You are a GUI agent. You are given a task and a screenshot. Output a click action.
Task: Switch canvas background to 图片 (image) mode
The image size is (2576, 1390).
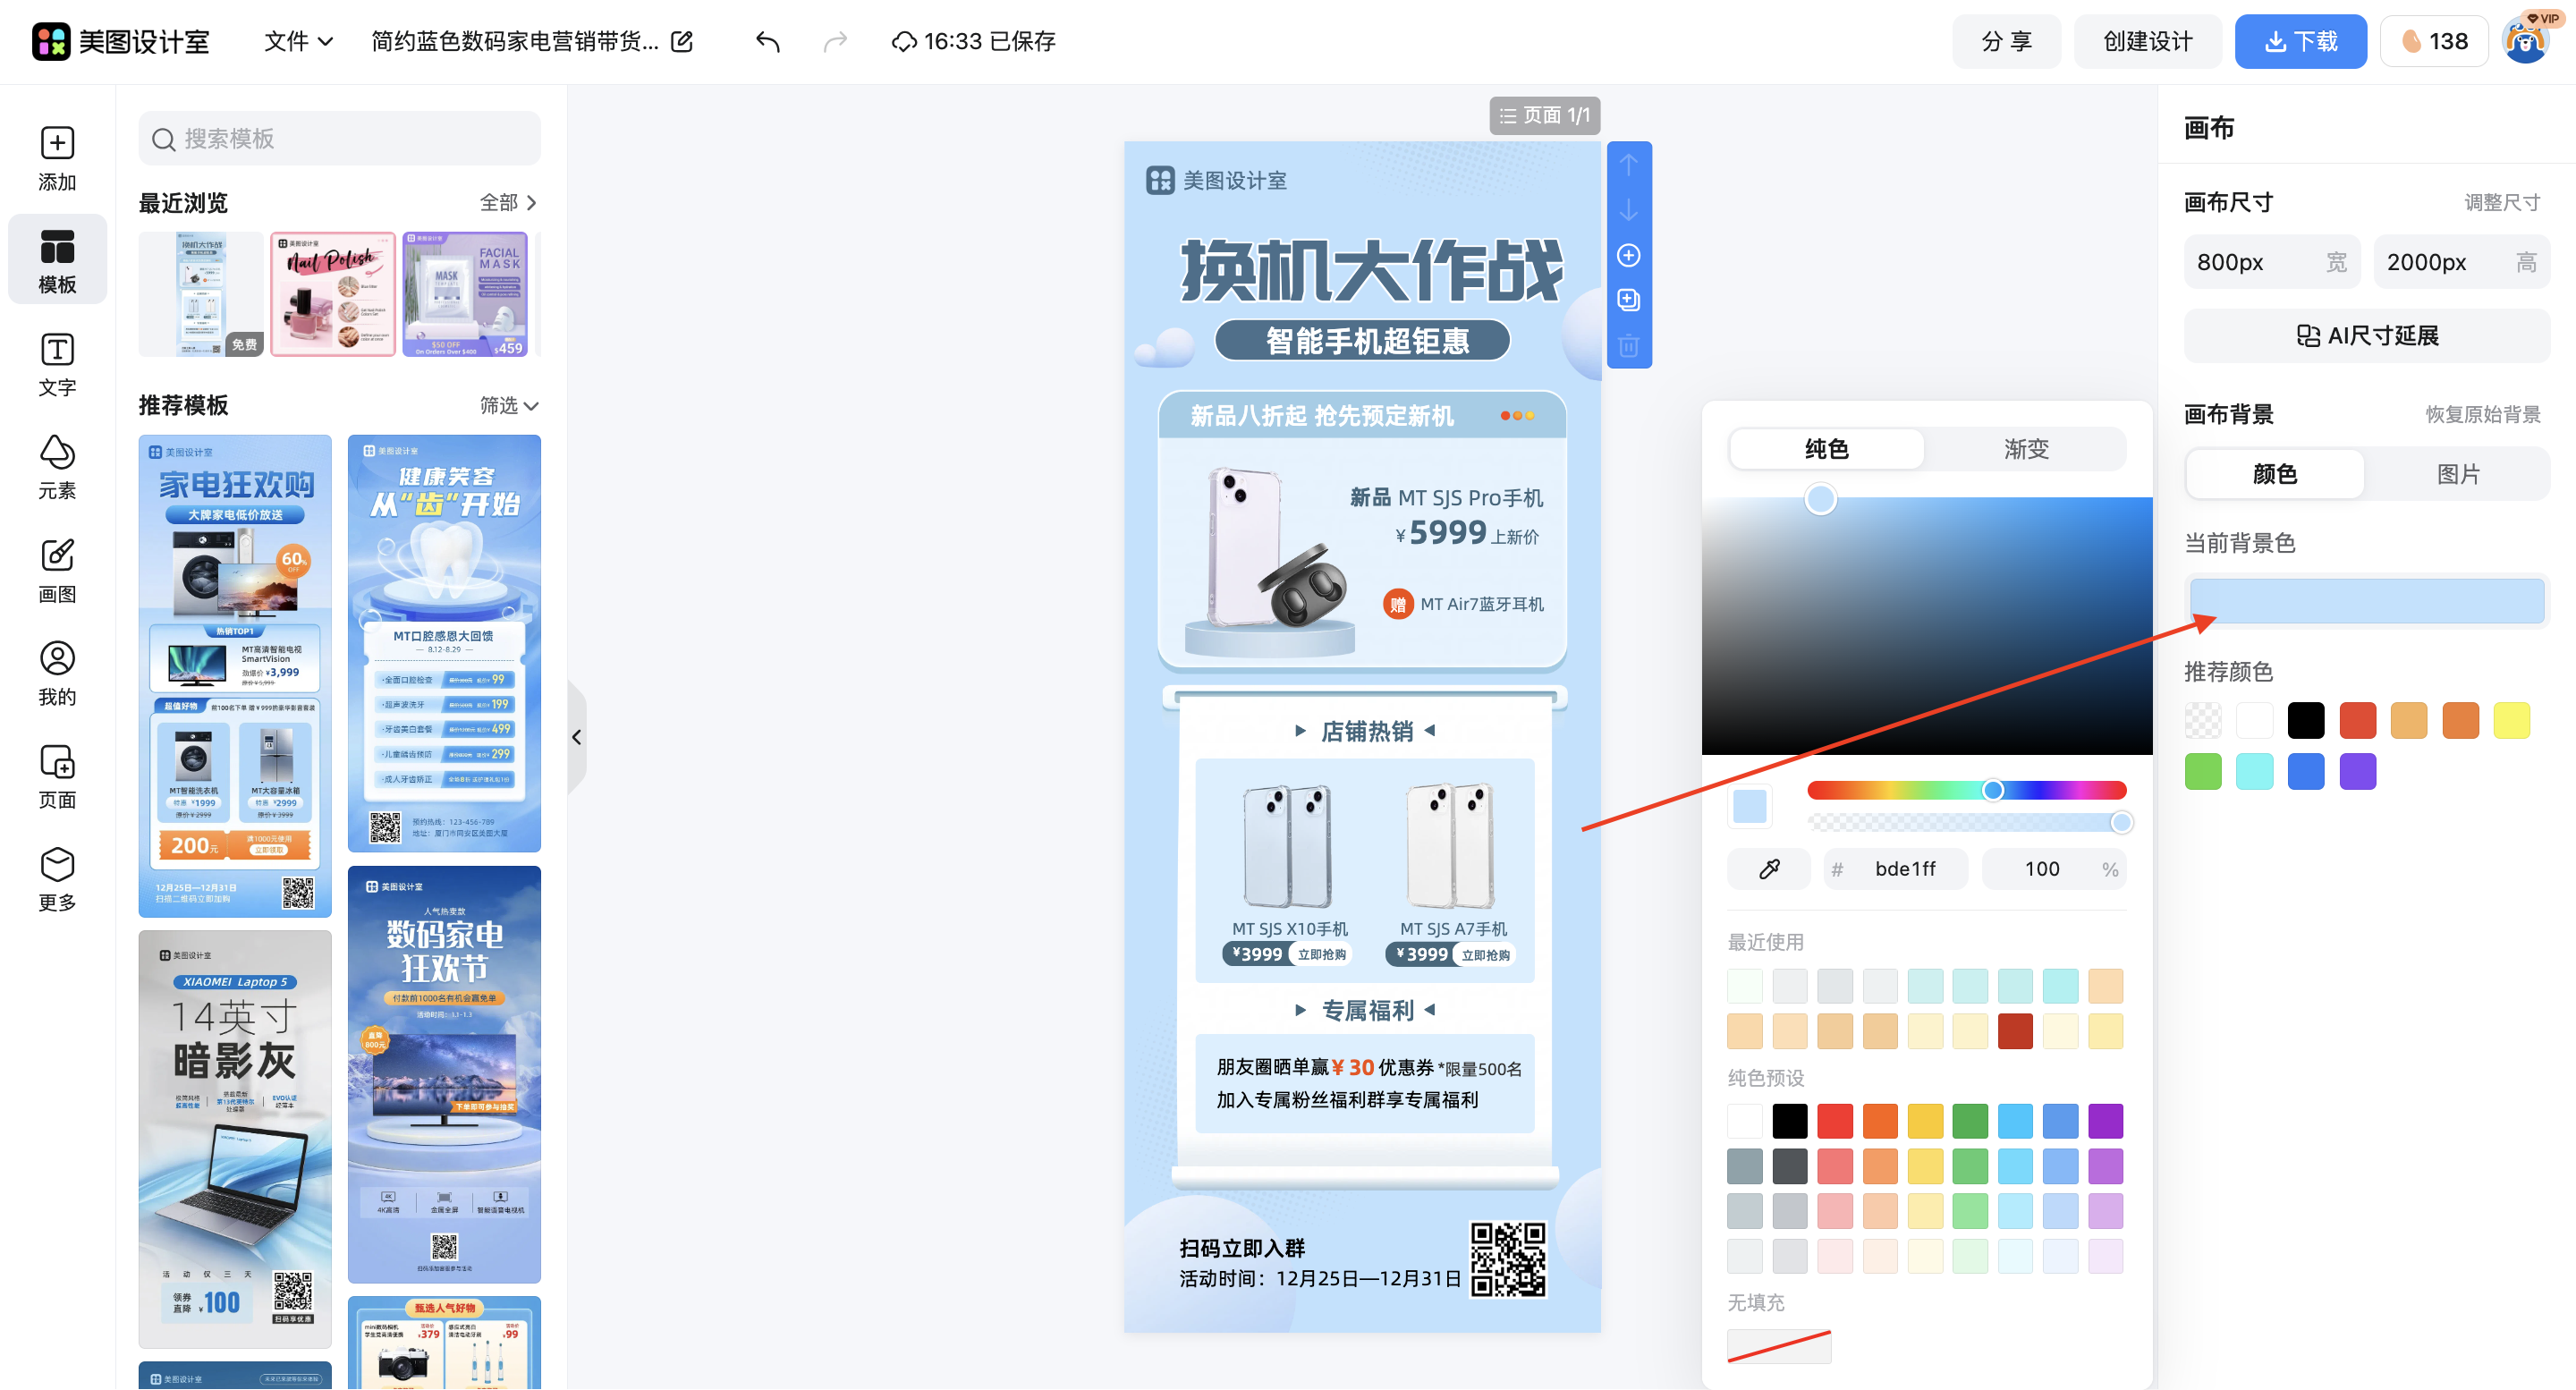pyautogui.click(x=2459, y=474)
